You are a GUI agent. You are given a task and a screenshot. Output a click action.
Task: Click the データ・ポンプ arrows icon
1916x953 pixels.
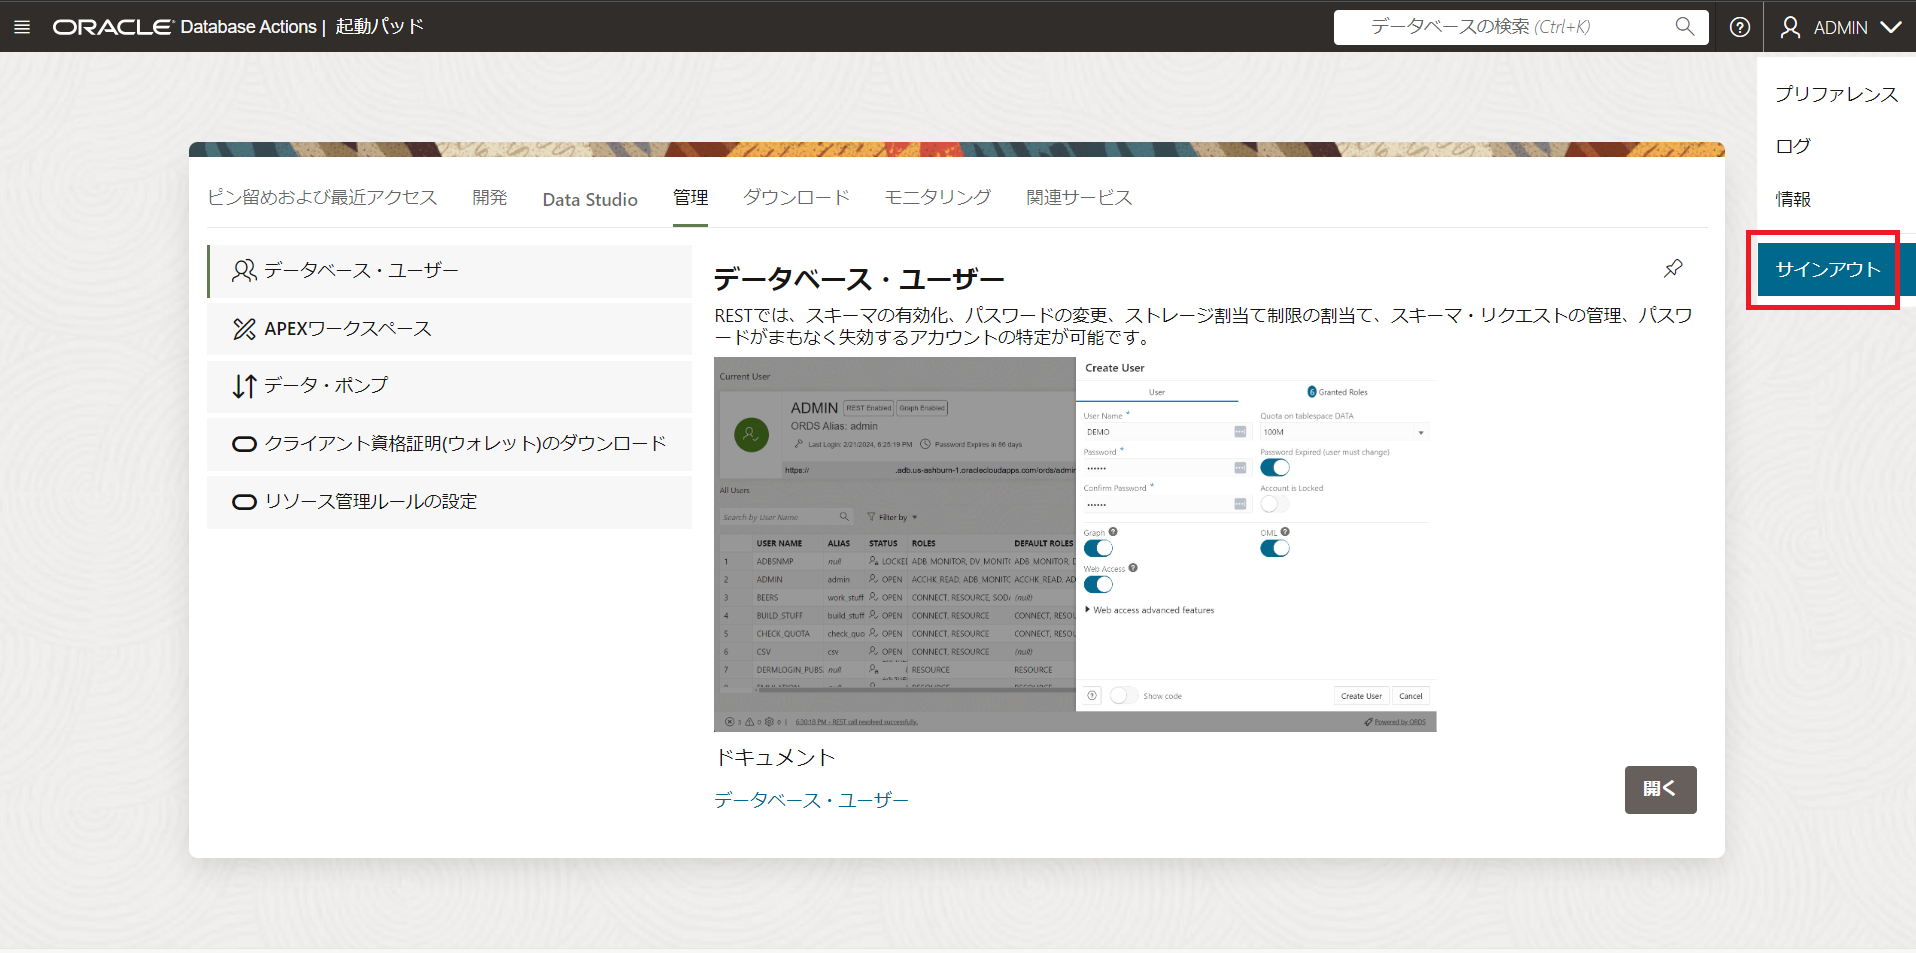point(244,386)
